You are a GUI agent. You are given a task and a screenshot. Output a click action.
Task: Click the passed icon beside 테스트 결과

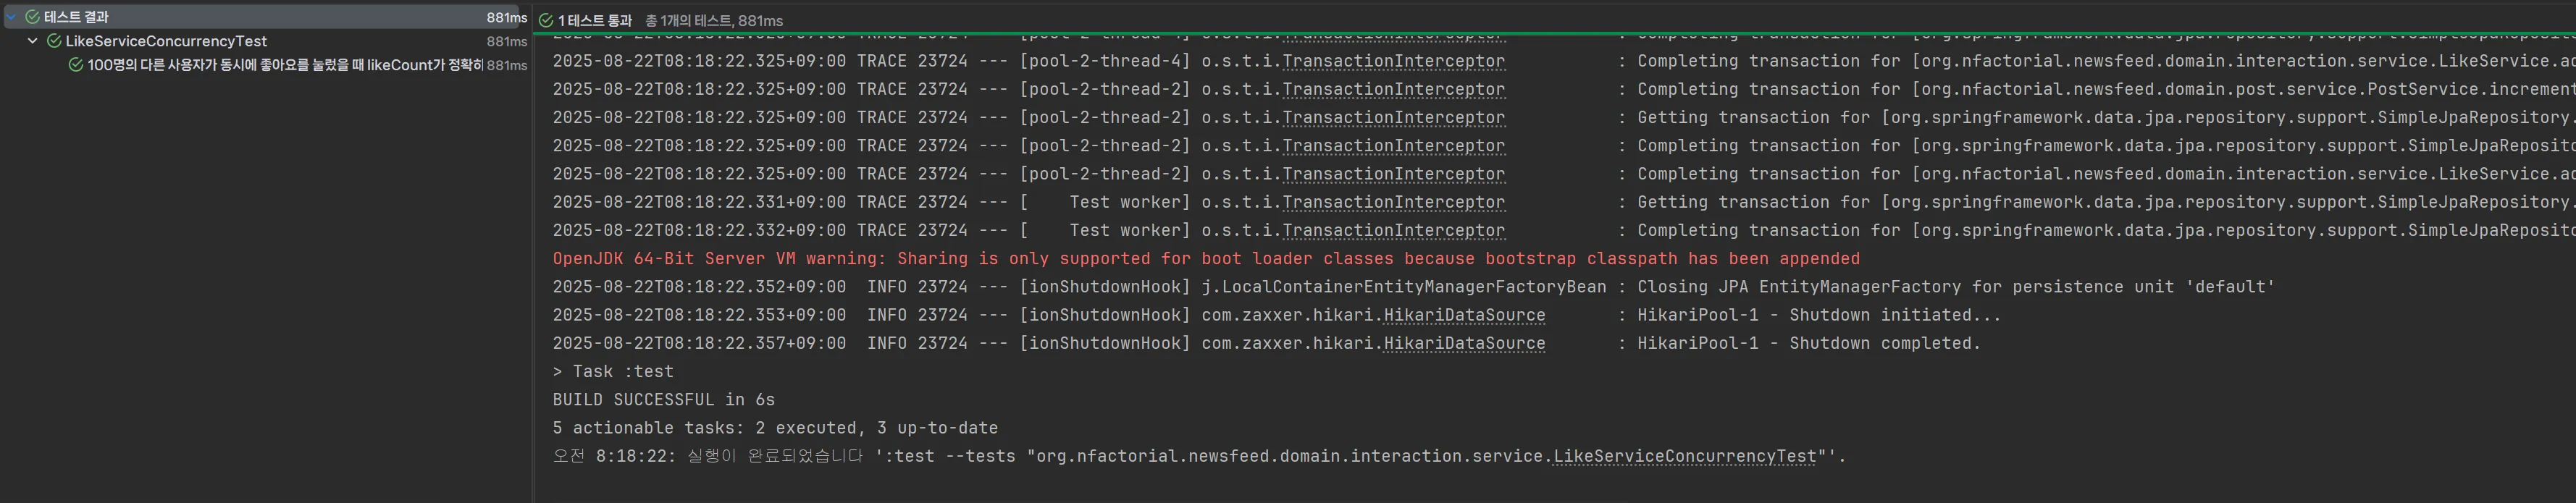click(x=32, y=17)
